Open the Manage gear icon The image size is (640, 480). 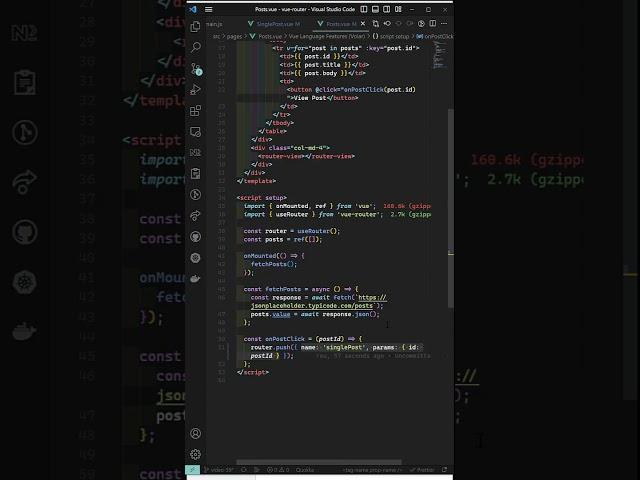(x=196, y=454)
